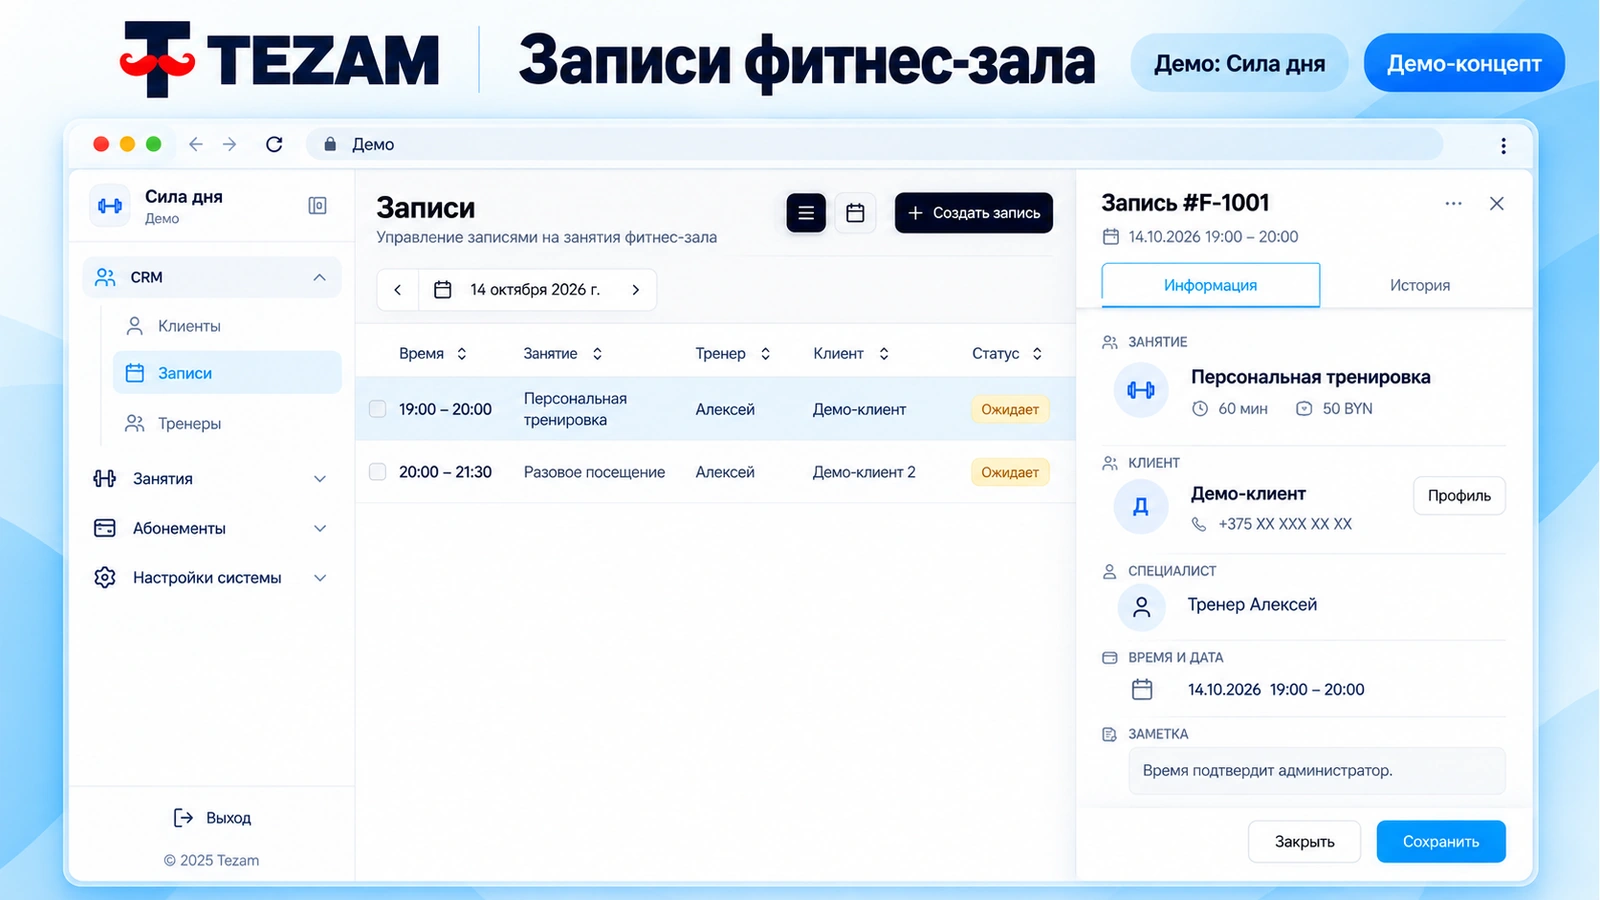Image resolution: width=1600 pixels, height=900 pixels.
Task: Sort table by Время column
Action: pyautogui.click(x=433, y=354)
